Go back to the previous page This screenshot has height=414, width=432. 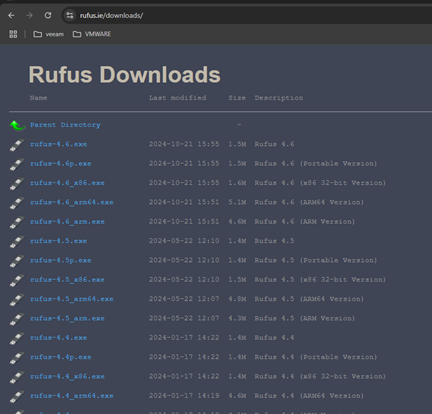point(11,15)
